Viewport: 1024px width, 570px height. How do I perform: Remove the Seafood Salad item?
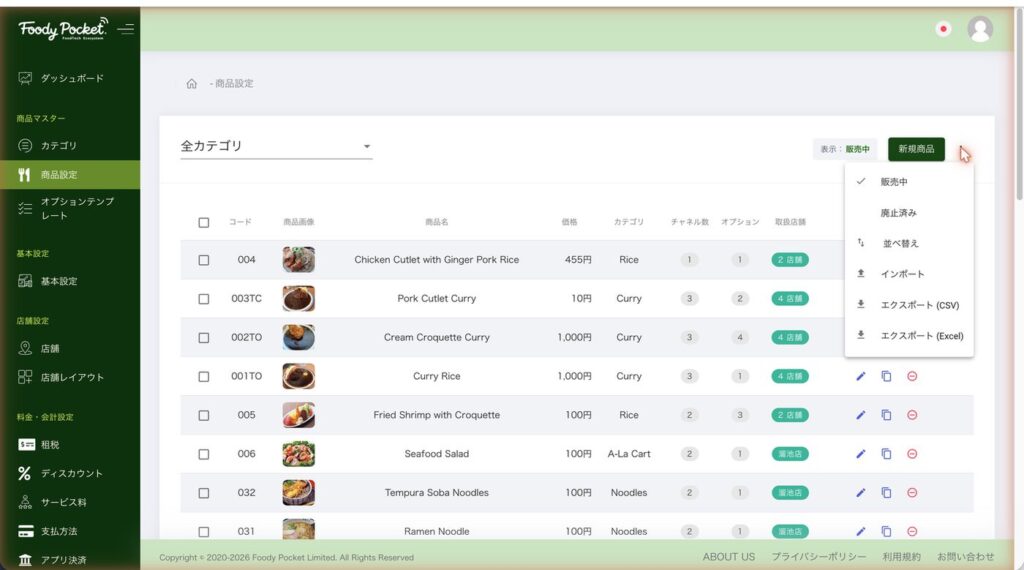click(912, 454)
